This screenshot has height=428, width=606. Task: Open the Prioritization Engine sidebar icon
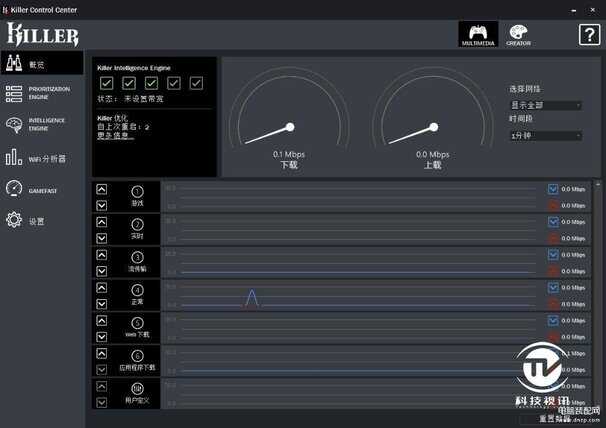14,94
